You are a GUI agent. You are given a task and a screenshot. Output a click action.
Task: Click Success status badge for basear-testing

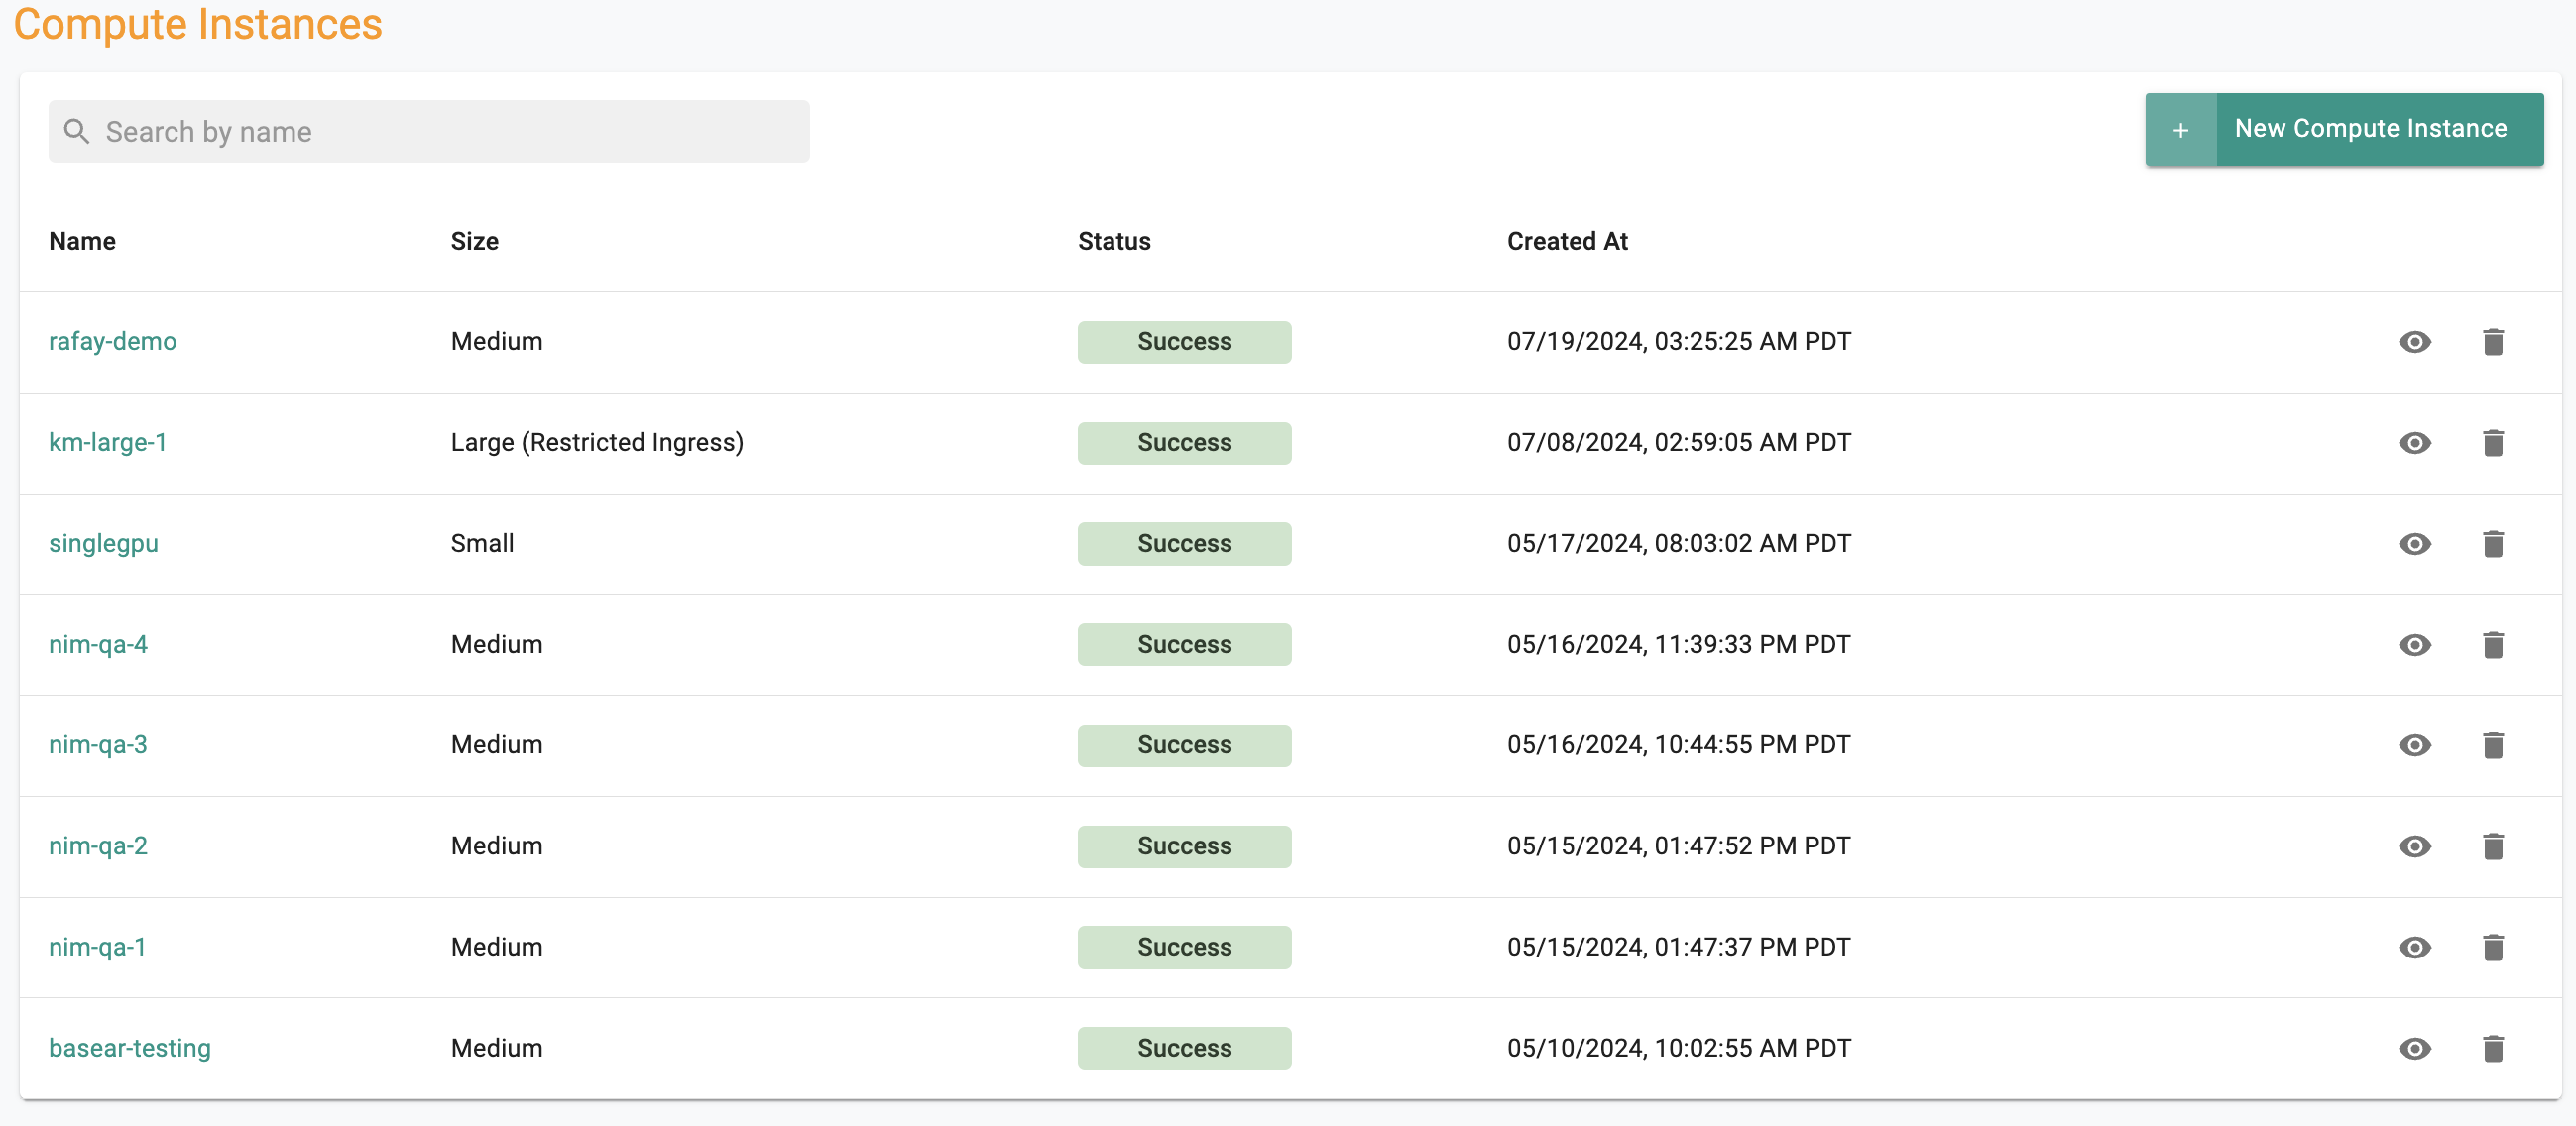pos(1184,1048)
